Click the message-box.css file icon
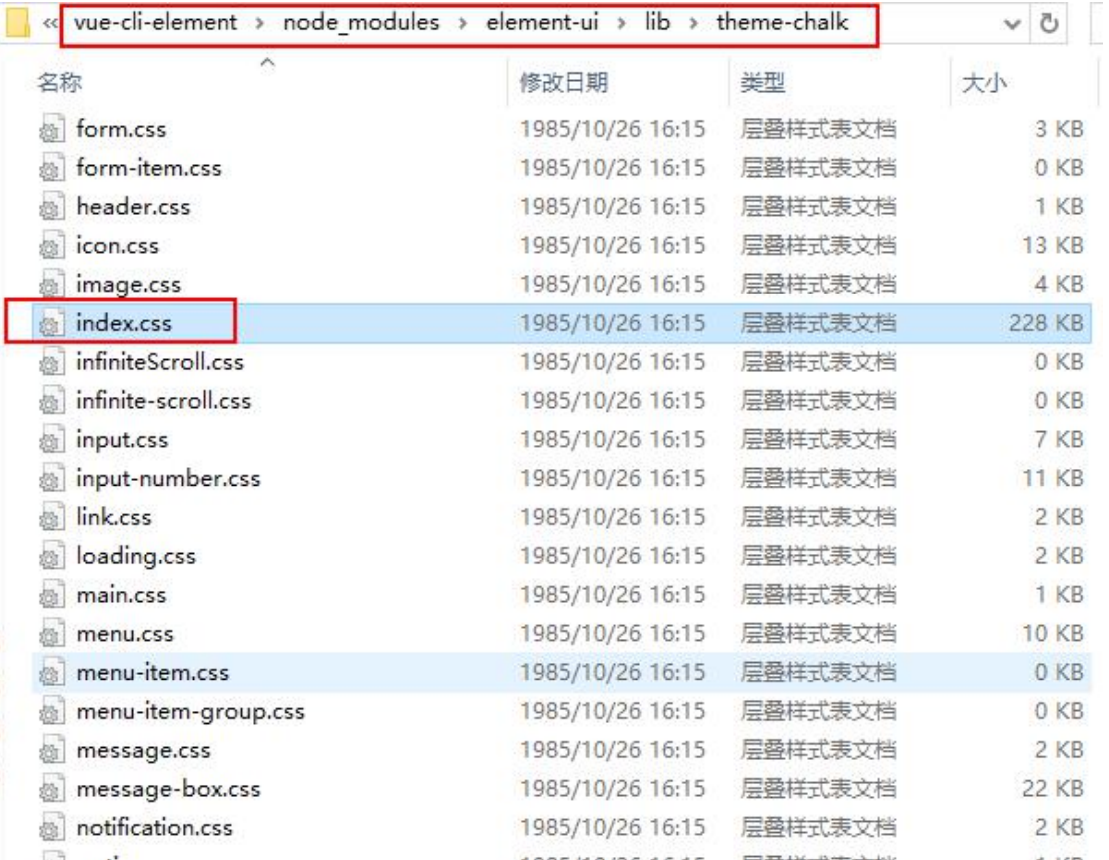The height and width of the screenshot is (860, 1109). coord(52,789)
